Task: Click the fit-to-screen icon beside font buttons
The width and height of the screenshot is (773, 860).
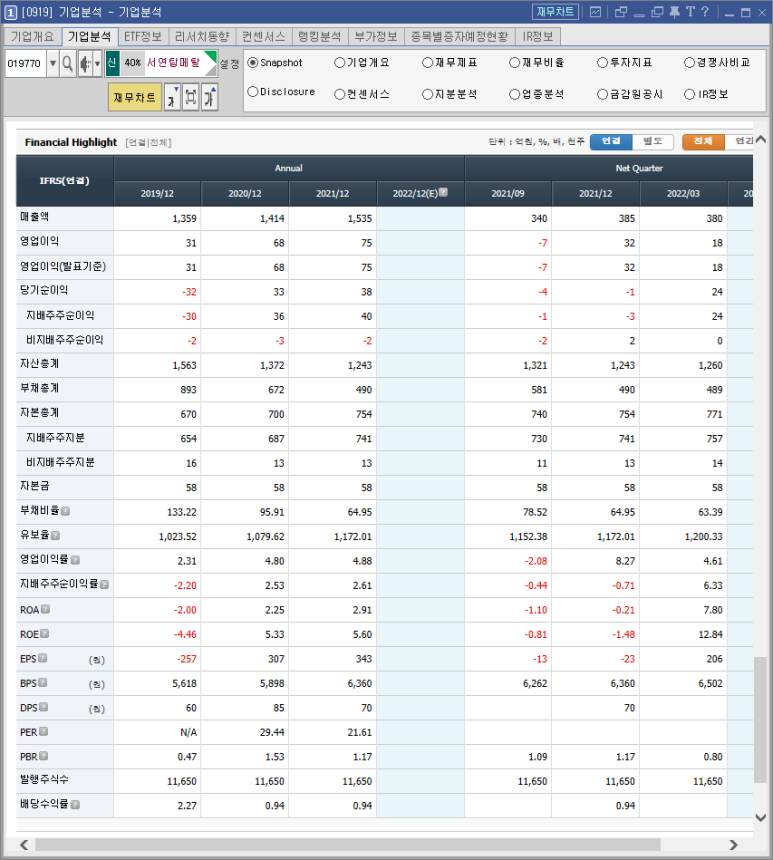Action: (x=190, y=97)
